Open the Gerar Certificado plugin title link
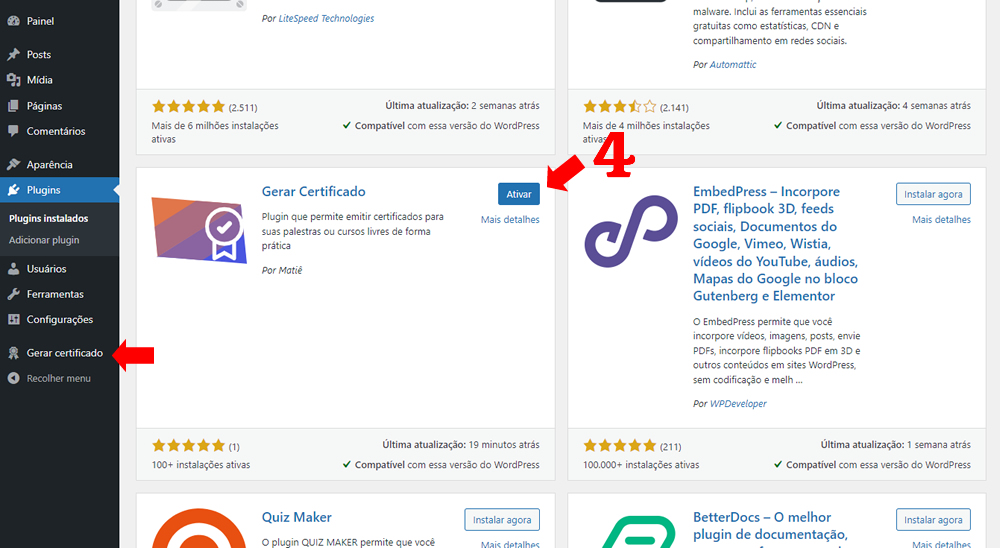 tap(314, 191)
